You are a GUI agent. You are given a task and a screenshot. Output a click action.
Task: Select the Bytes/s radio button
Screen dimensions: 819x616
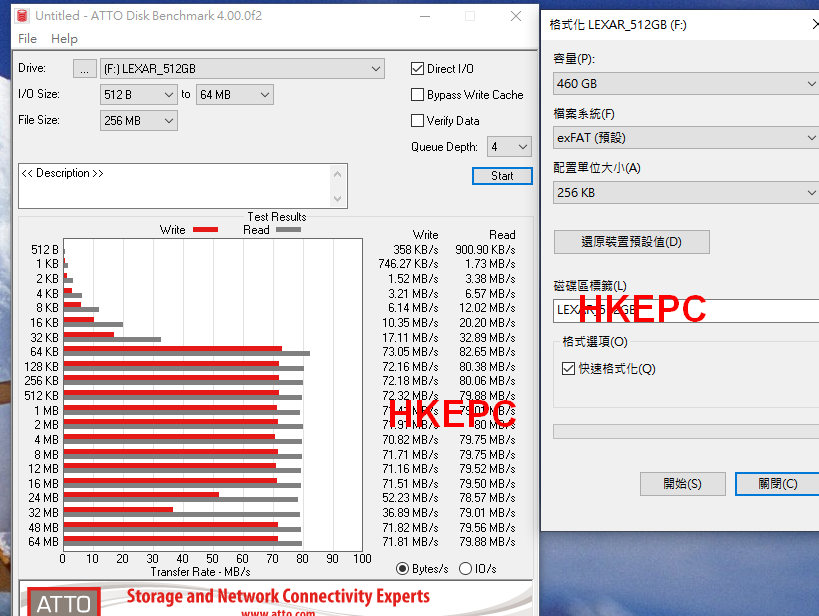(x=403, y=569)
